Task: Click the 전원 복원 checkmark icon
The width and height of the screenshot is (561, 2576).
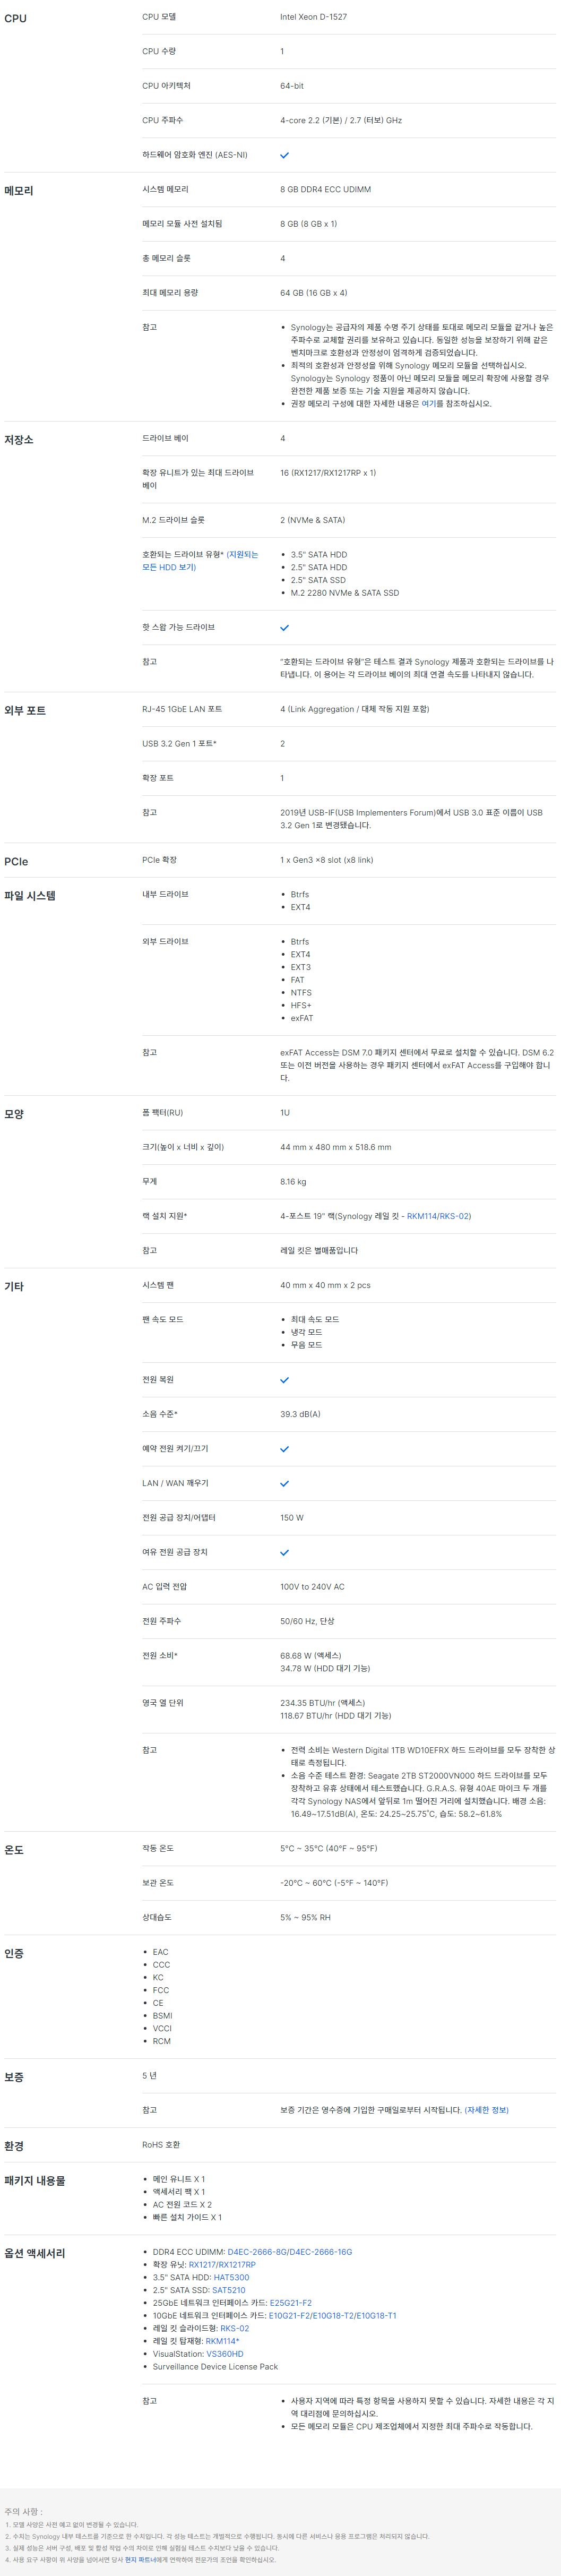Action: tap(284, 1380)
